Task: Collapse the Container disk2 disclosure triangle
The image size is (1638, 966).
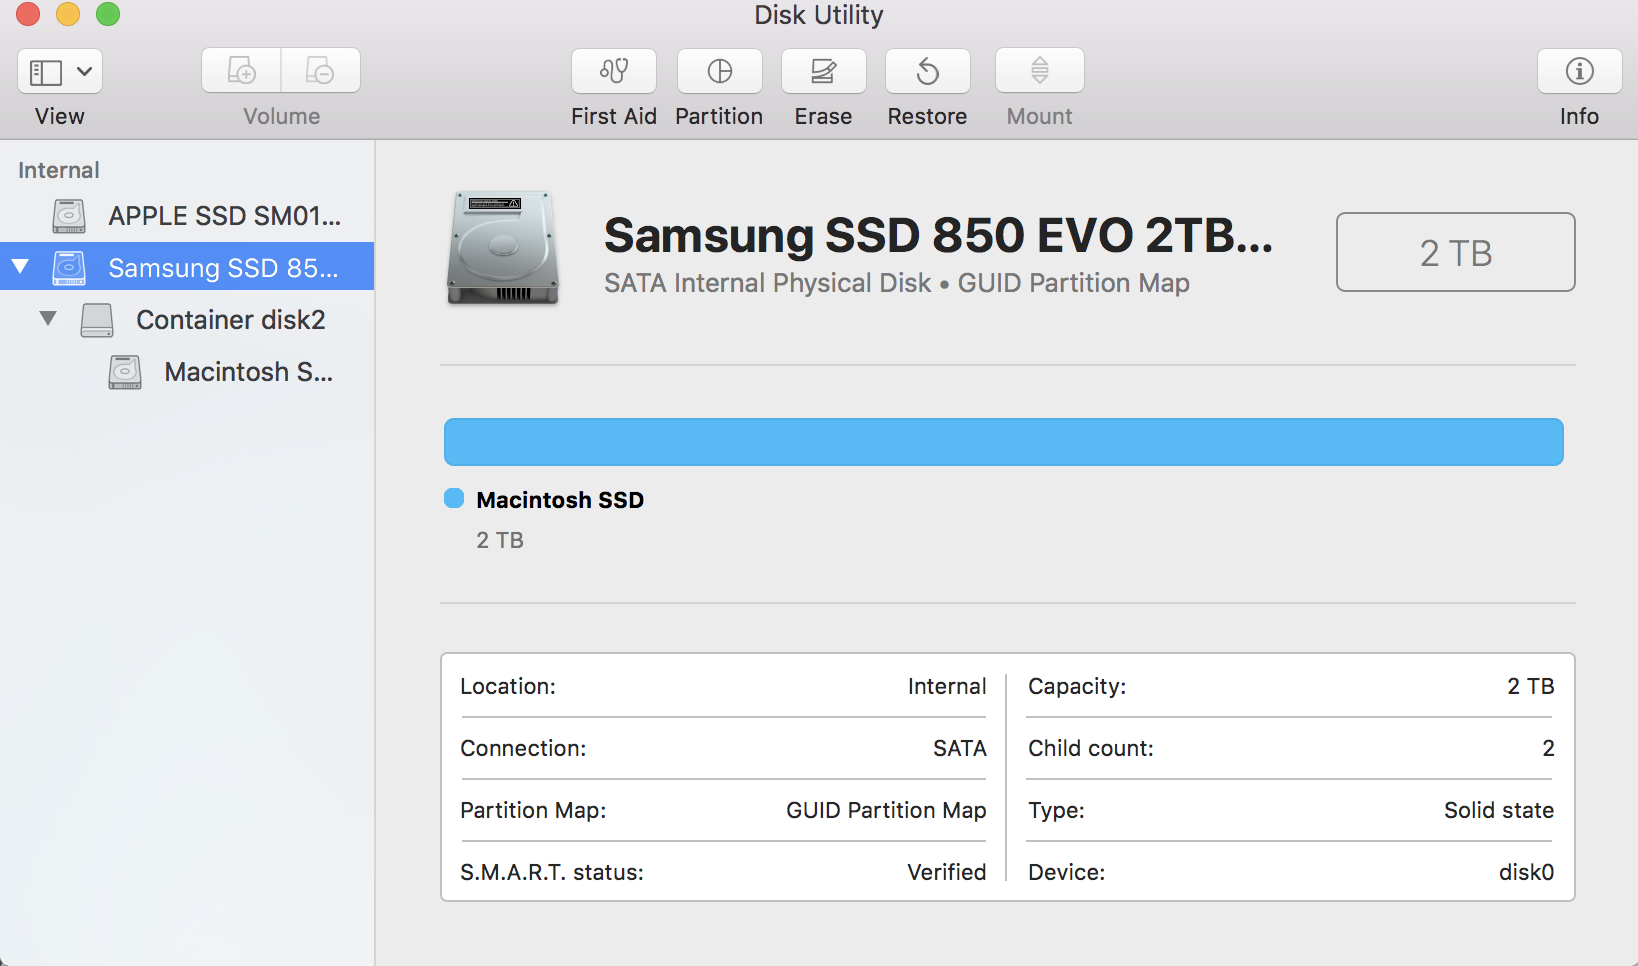Action: 48,319
